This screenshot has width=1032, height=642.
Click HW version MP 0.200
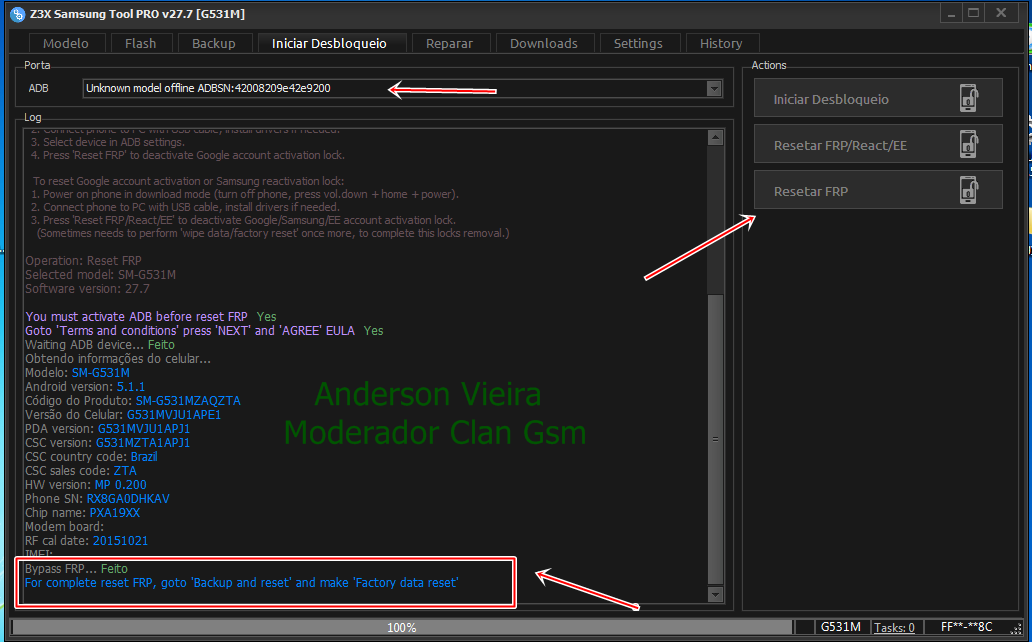click(x=120, y=485)
